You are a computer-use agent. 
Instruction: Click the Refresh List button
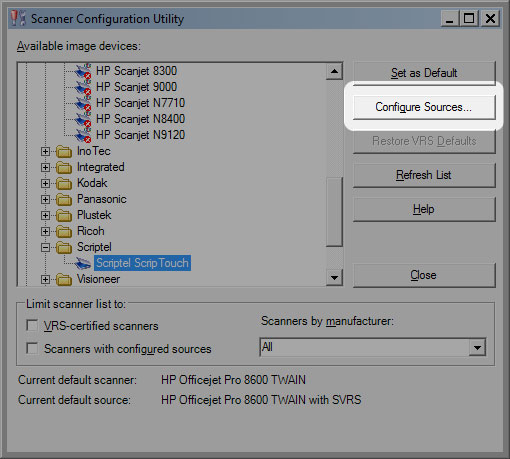pyautogui.click(x=424, y=175)
